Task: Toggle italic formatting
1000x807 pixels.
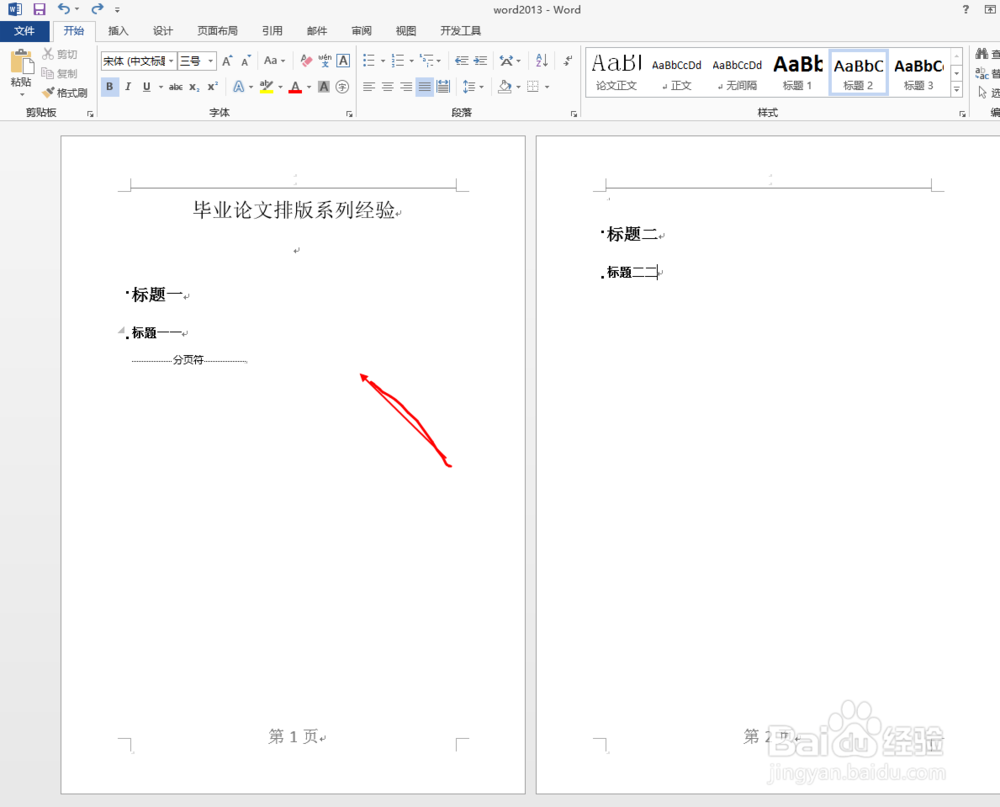Action: point(127,87)
